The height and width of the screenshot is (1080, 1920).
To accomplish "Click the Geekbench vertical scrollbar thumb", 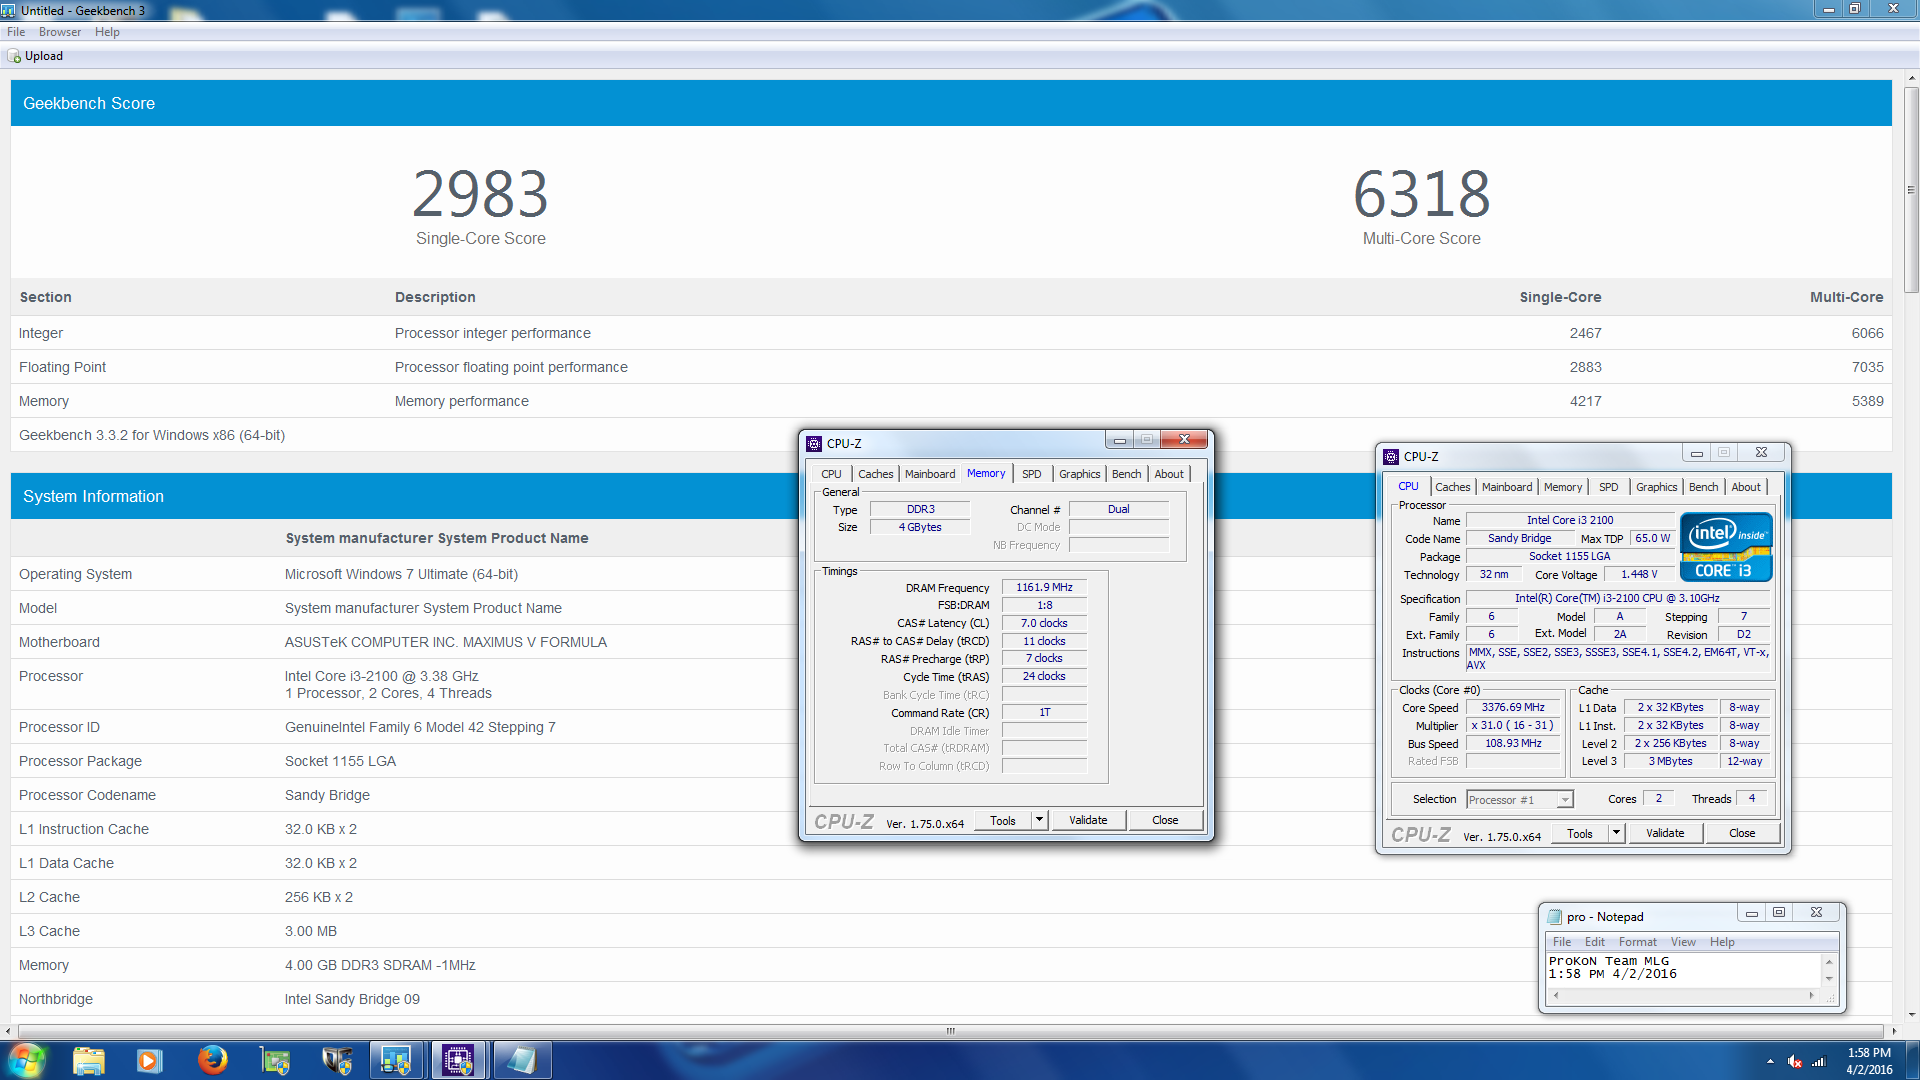I will coord(1911,190).
